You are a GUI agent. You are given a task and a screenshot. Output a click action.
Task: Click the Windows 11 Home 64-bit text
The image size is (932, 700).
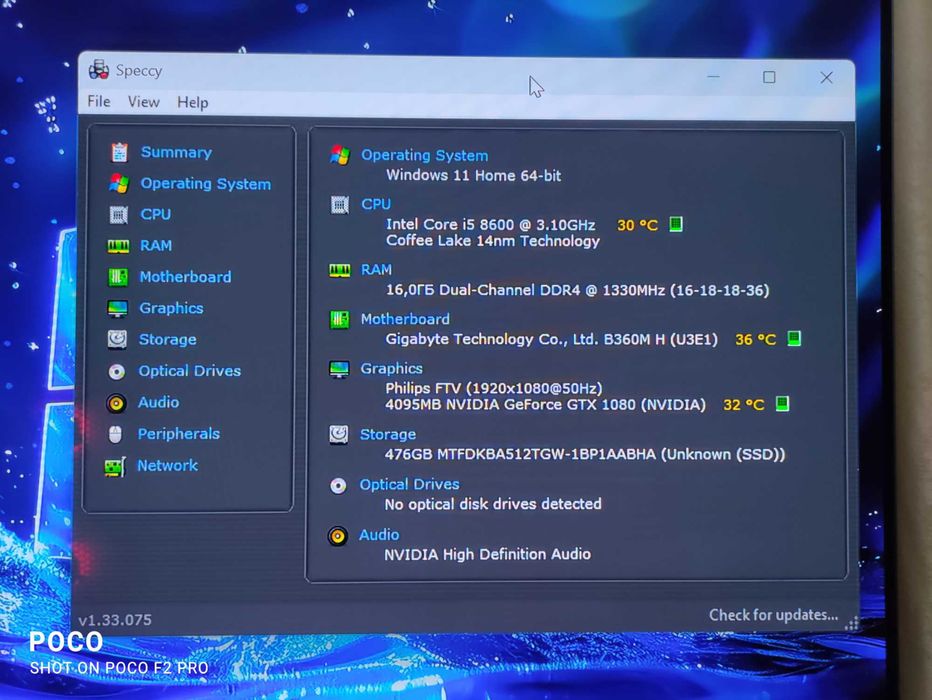click(x=474, y=176)
